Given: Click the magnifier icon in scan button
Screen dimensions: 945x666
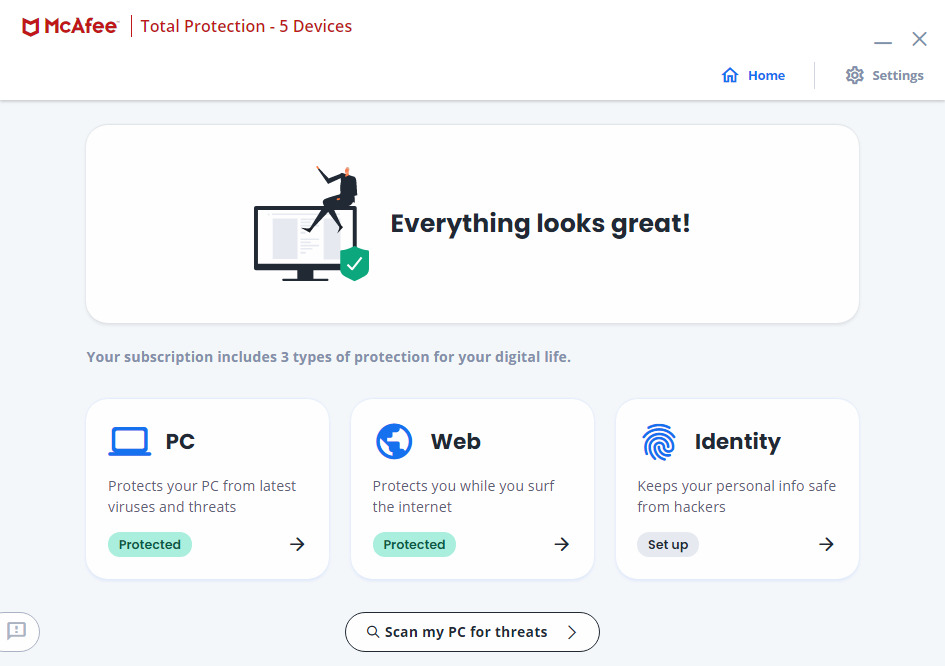Looking at the screenshot, I should pos(373,632).
